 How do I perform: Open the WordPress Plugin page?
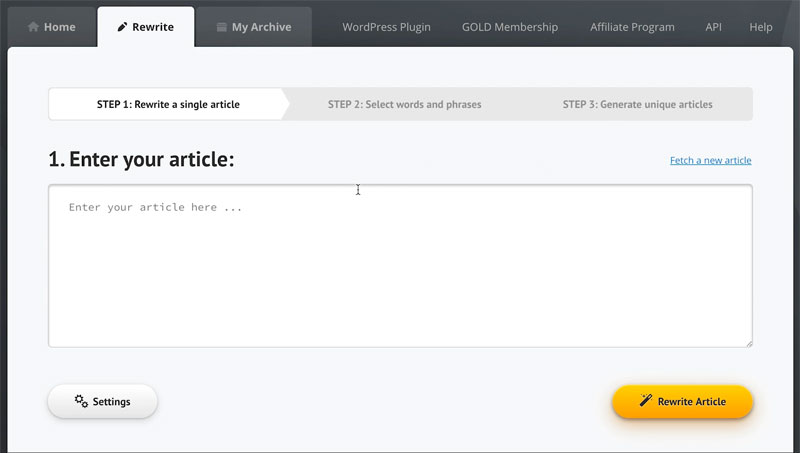386,27
